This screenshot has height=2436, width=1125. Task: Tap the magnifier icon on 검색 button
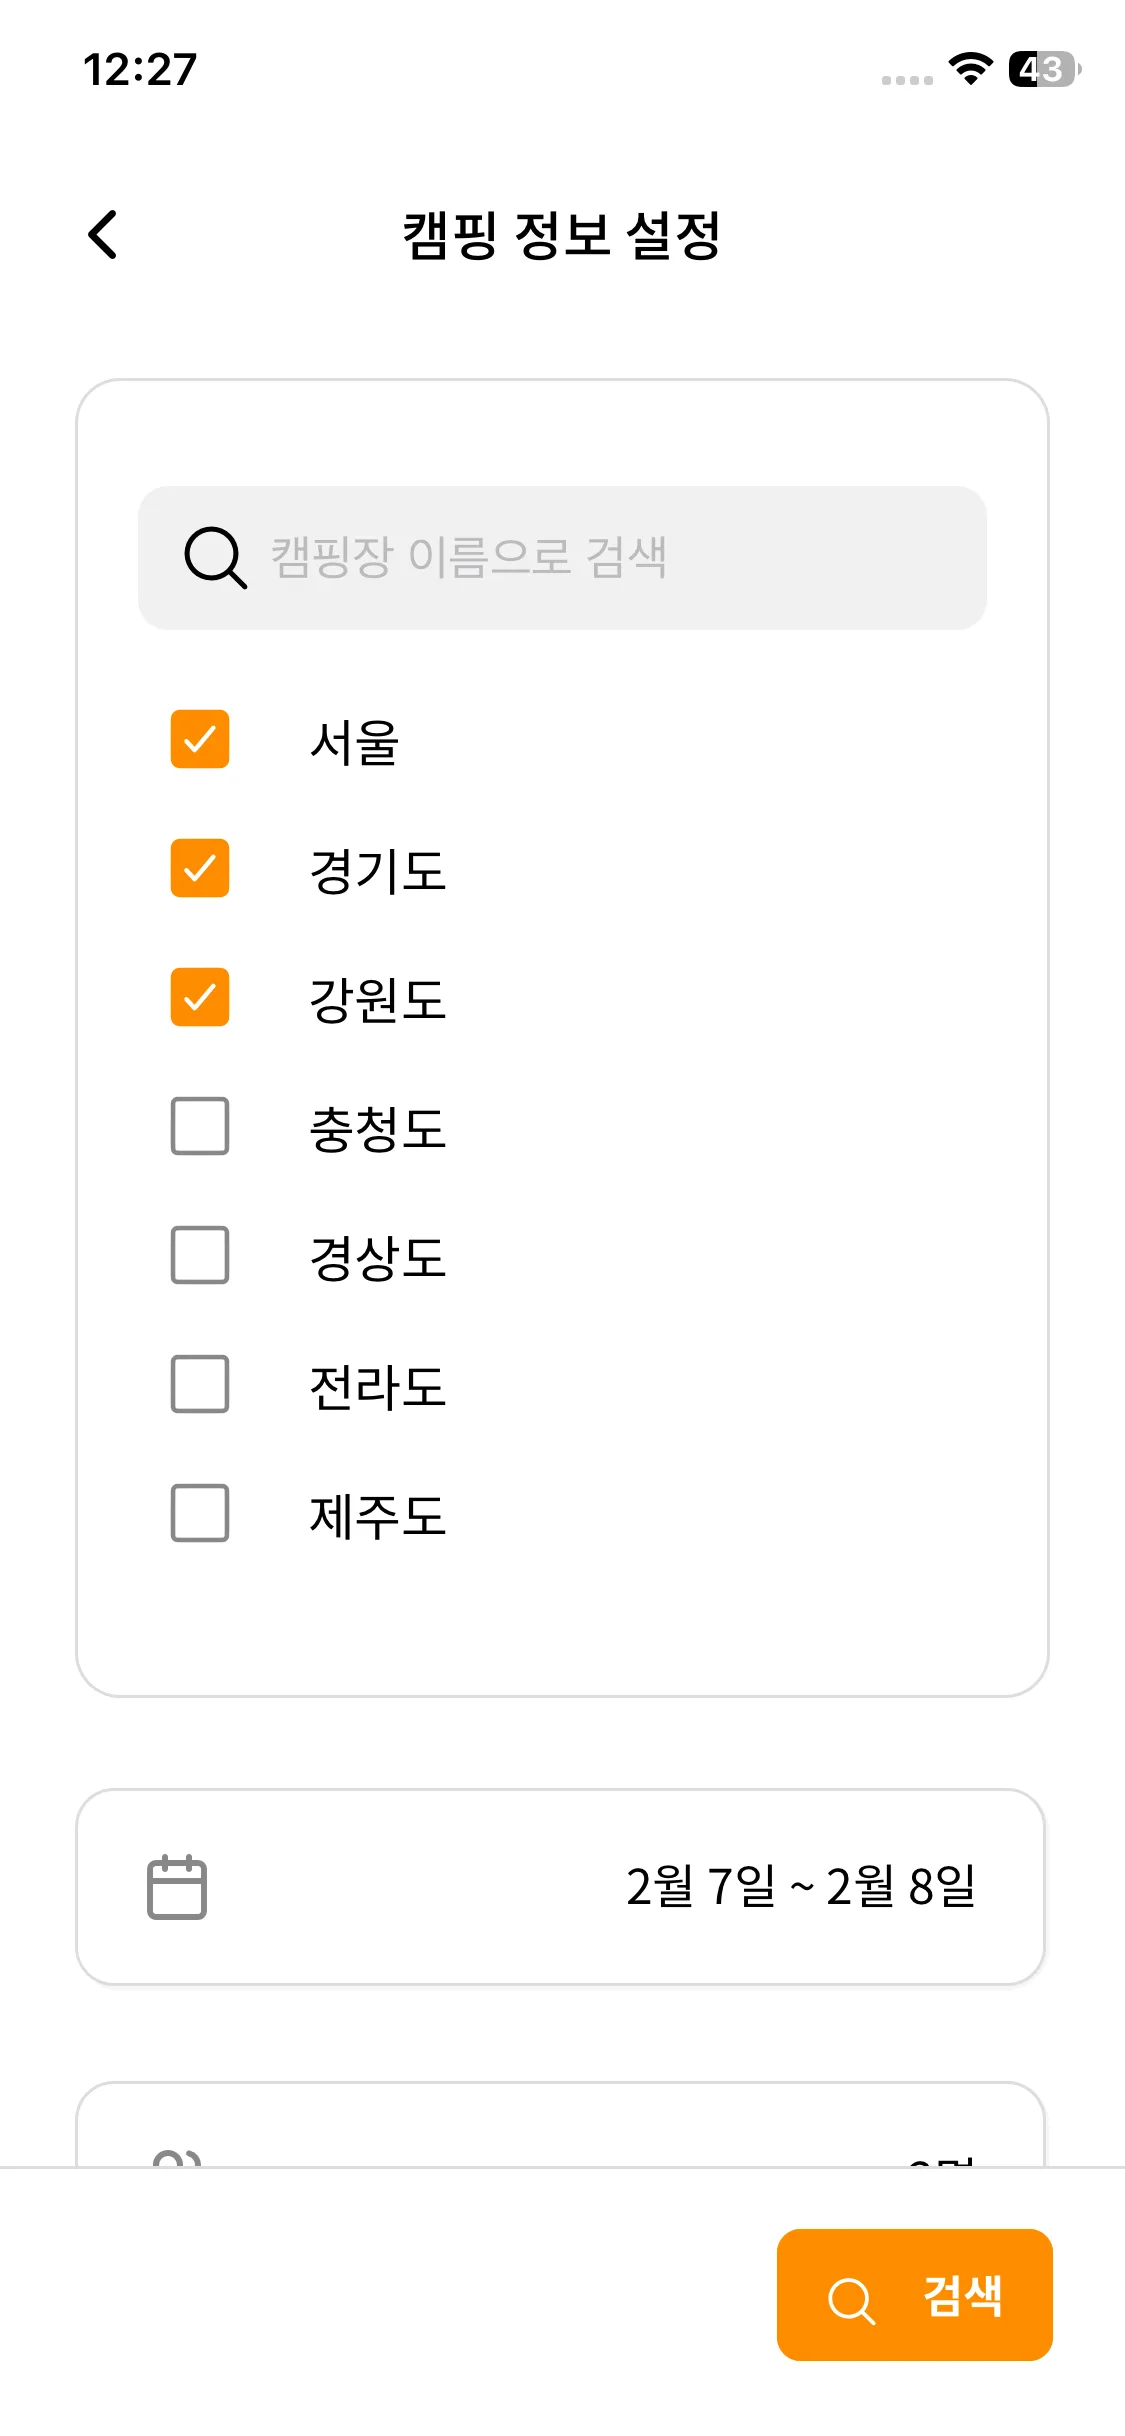click(x=851, y=2300)
